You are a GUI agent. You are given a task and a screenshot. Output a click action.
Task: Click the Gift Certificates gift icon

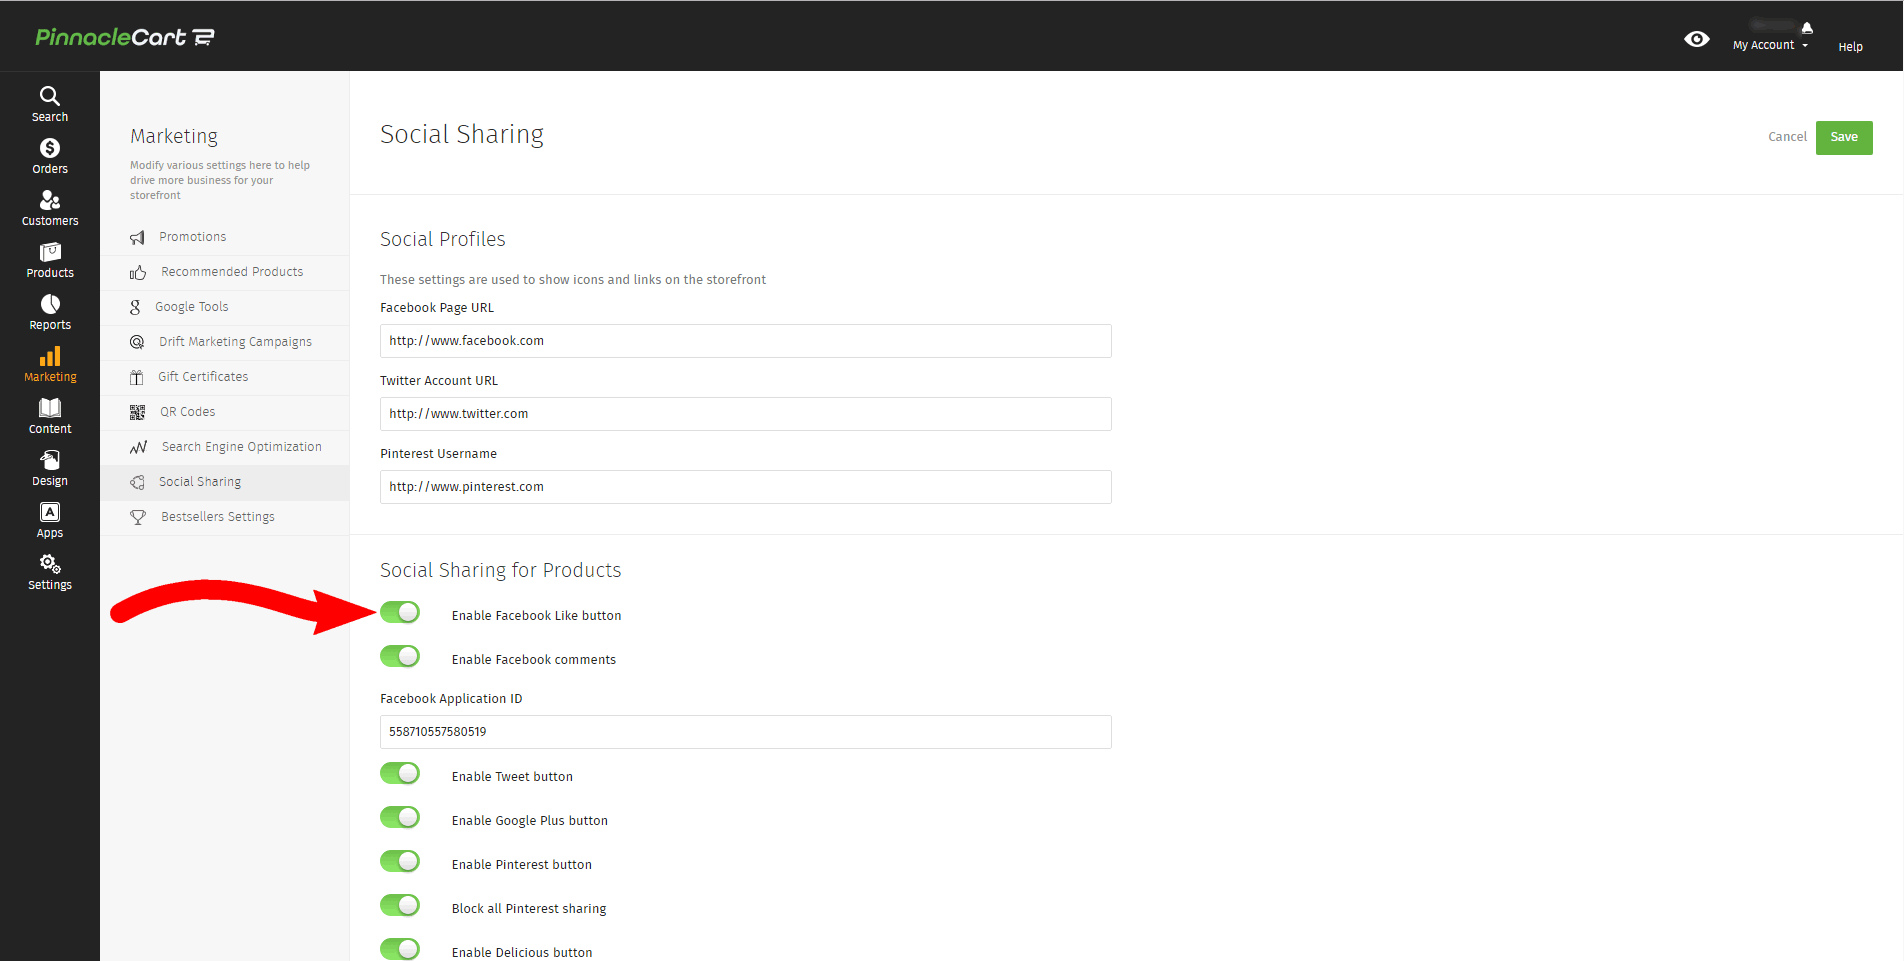click(137, 377)
